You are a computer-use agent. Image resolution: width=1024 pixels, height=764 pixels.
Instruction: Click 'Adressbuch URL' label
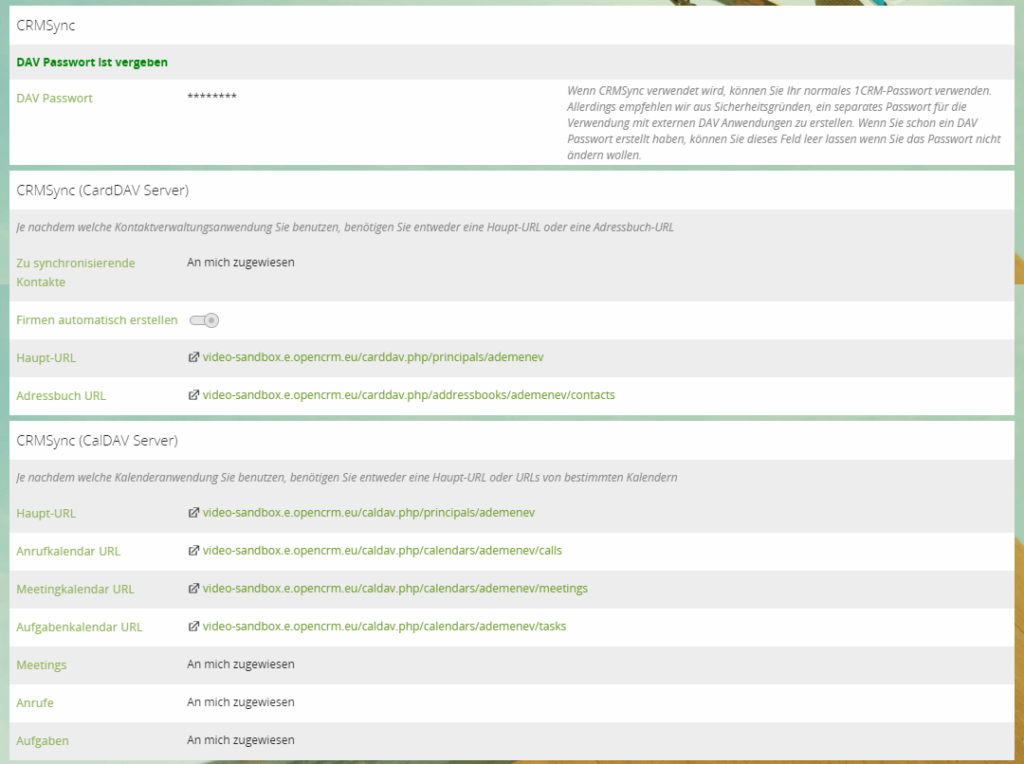pyautogui.click(x=61, y=396)
